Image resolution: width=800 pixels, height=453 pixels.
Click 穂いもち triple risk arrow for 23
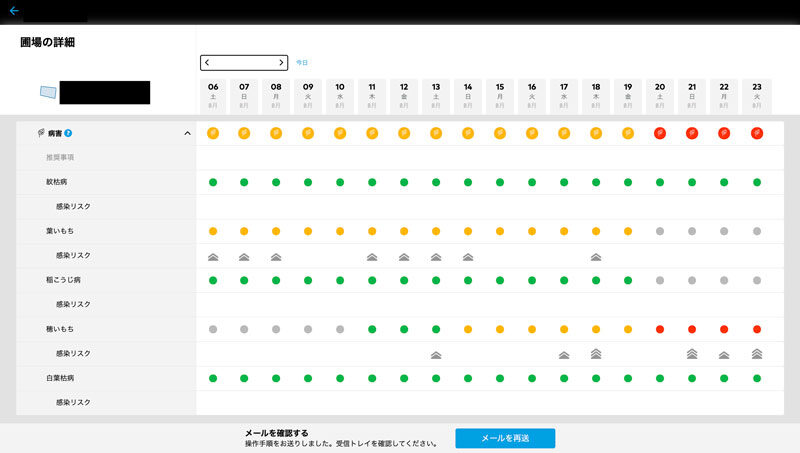pos(757,354)
